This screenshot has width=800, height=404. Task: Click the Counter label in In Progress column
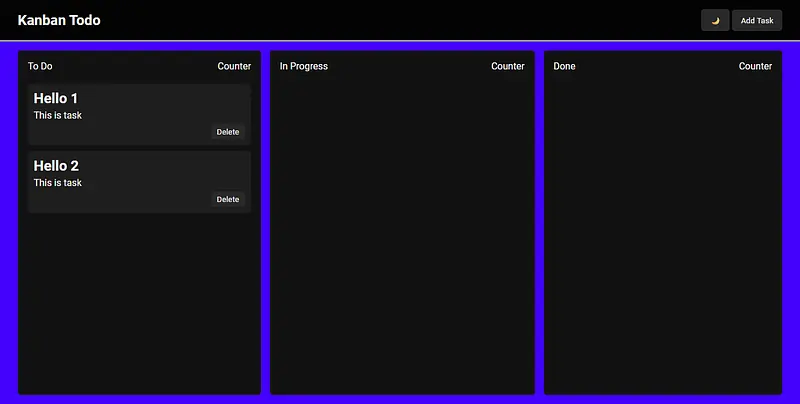[x=508, y=66]
